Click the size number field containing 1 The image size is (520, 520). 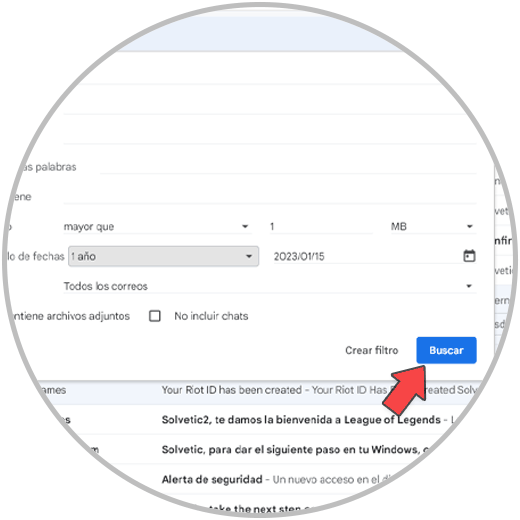coord(321,227)
